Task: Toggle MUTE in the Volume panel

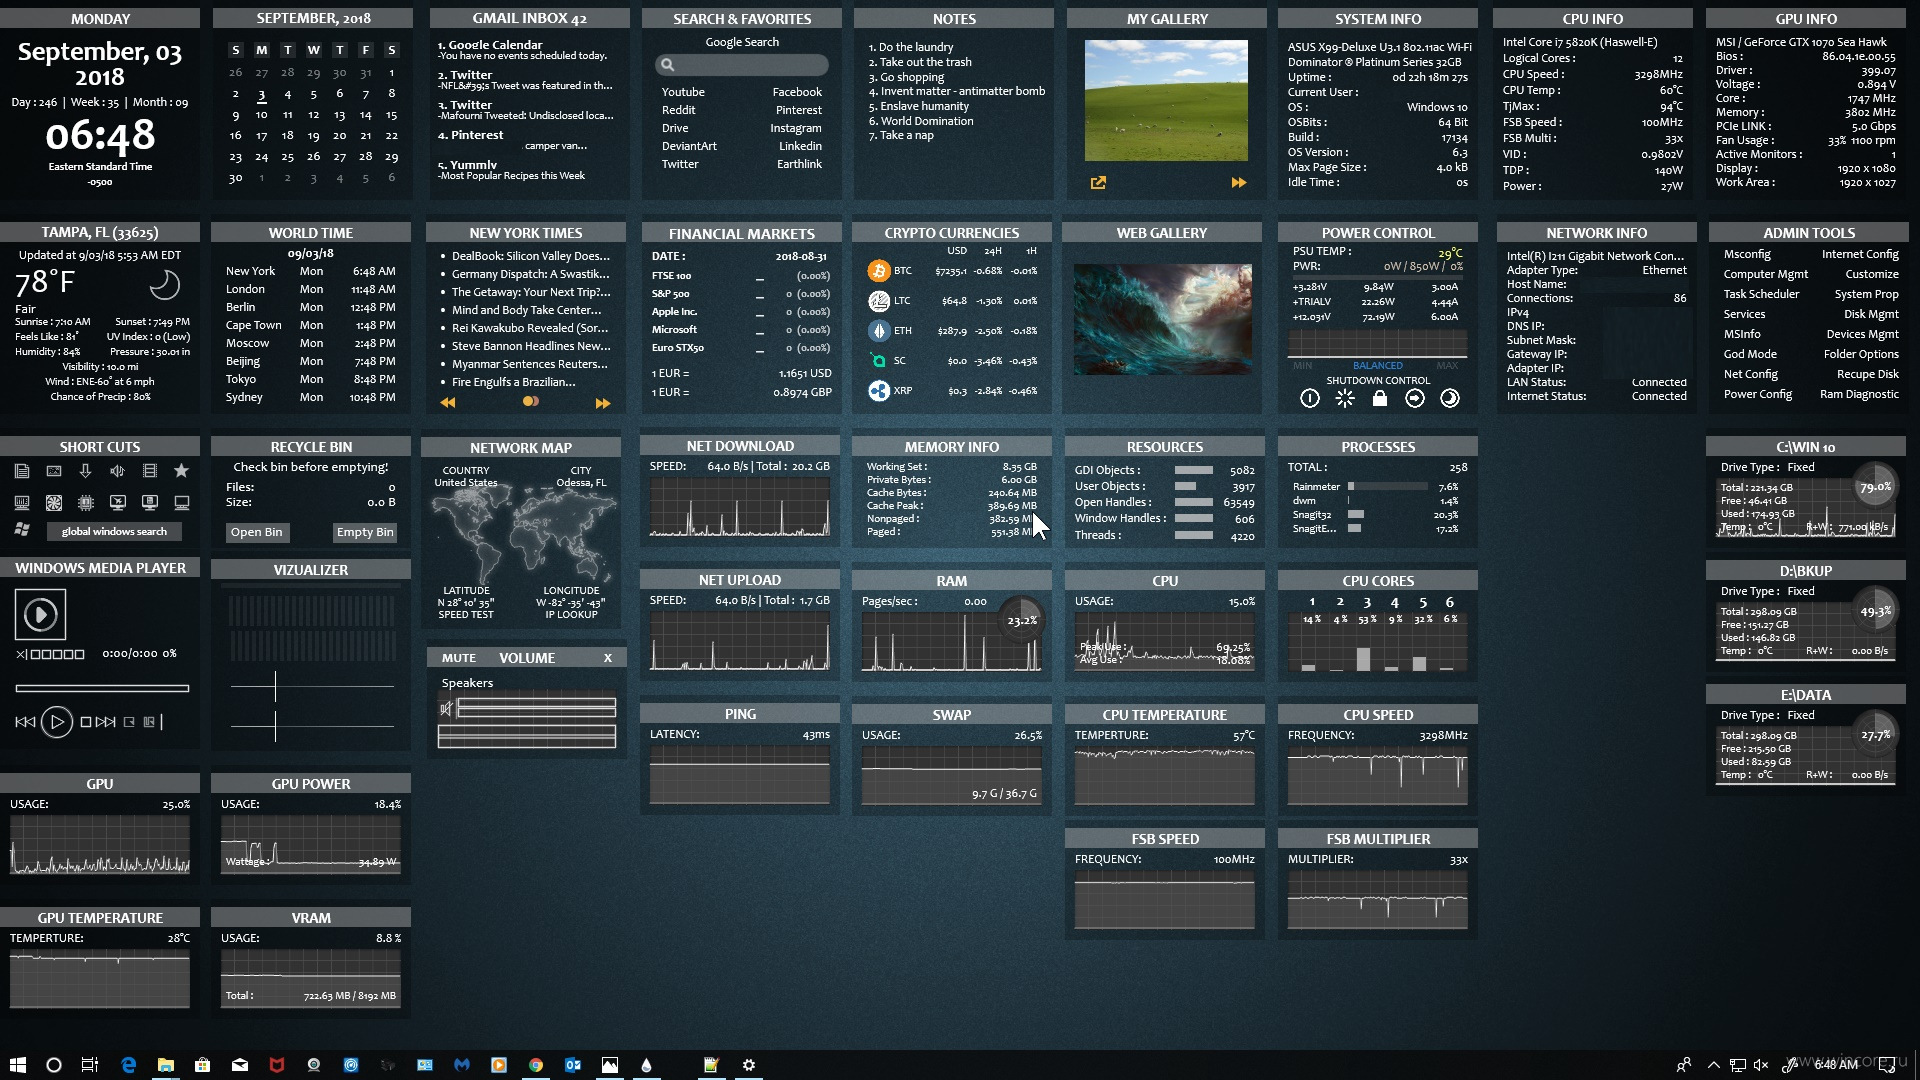Action: pos(459,658)
